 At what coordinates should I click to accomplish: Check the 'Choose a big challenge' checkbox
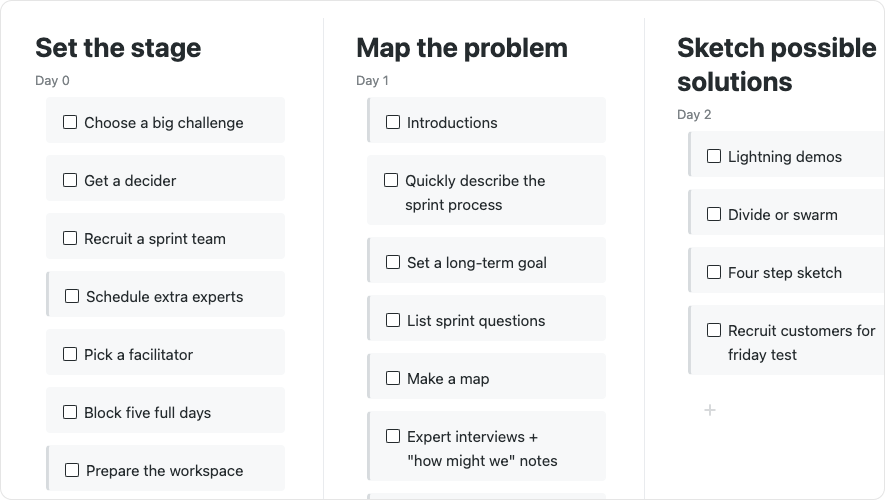coord(70,122)
